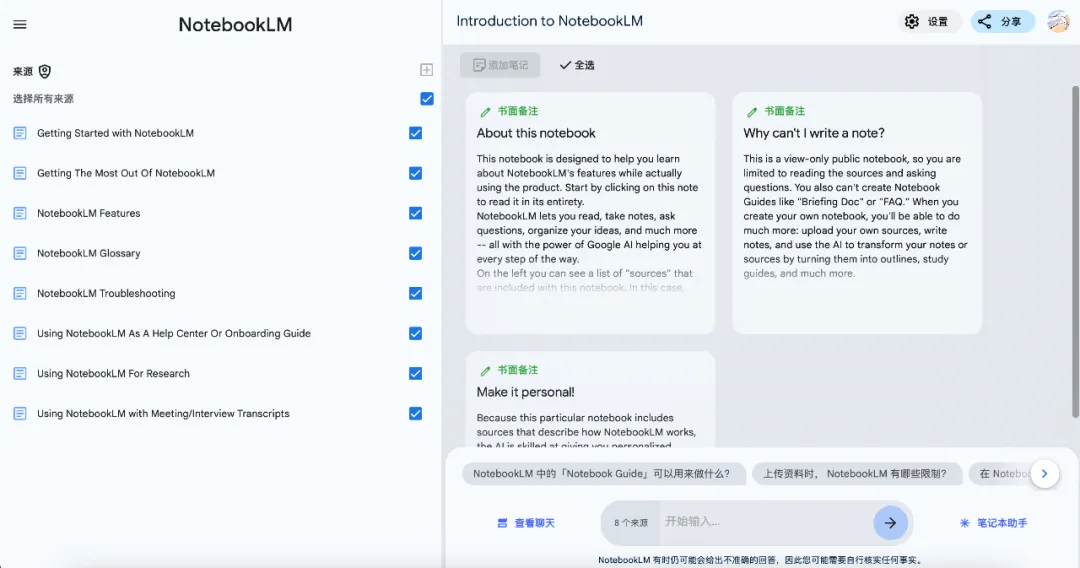Click document icon for NotebookLM Troubleshooting
The width and height of the screenshot is (1080, 568).
[x=20, y=293]
